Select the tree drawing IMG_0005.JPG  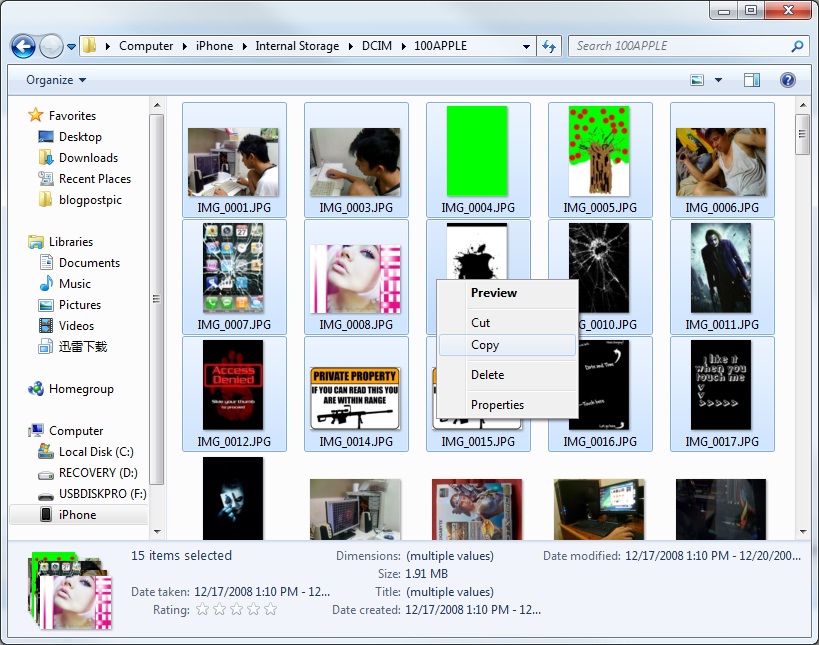point(599,151)
